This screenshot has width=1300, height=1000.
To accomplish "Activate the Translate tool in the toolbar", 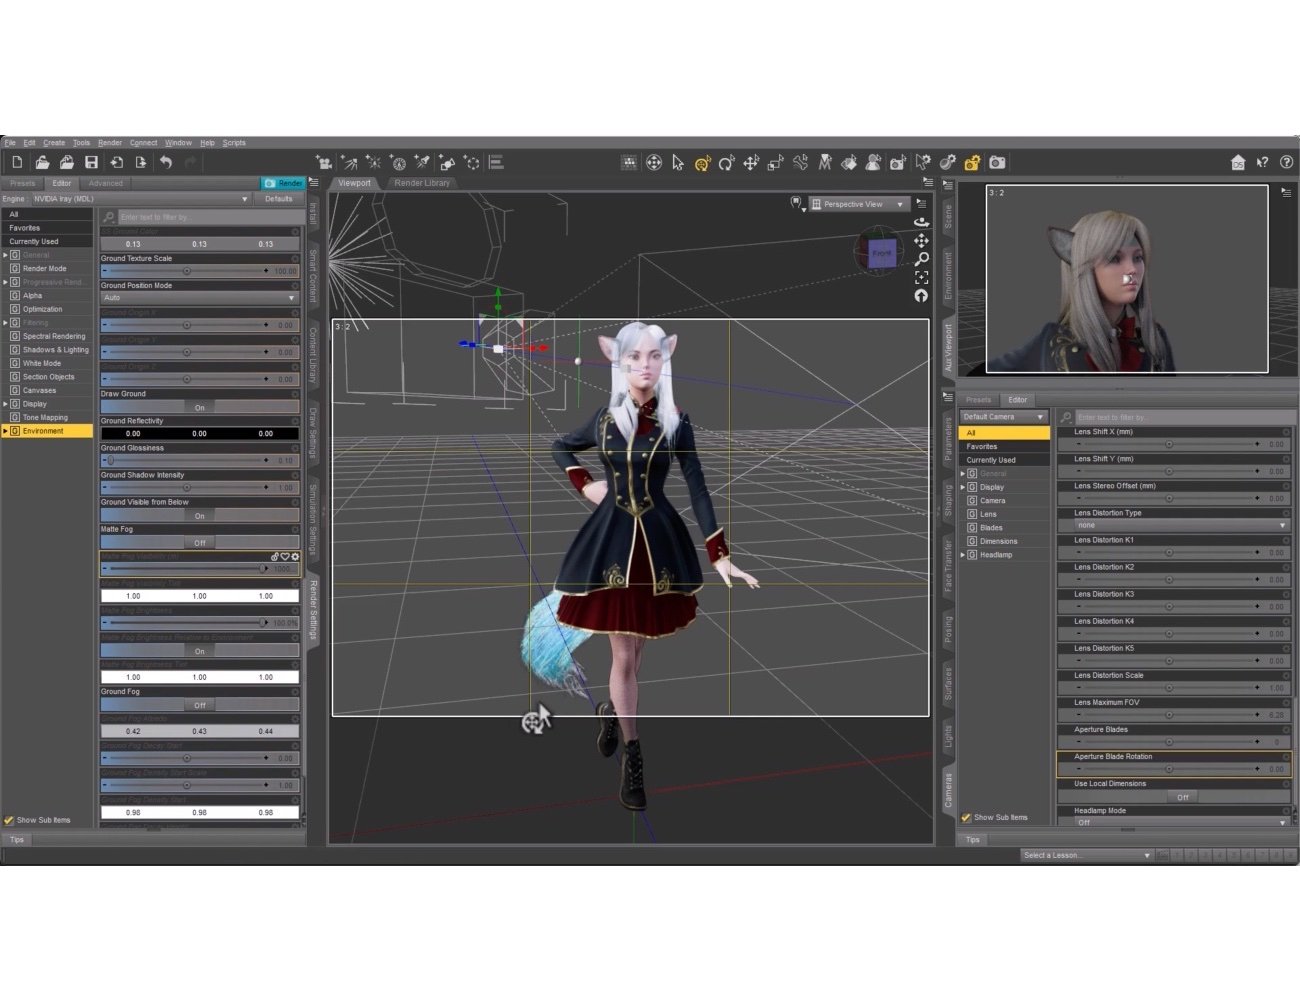I will click(751, 162).
